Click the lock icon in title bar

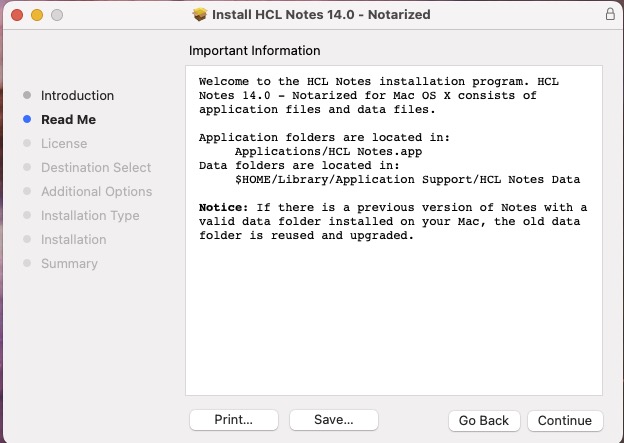[x=610, y=15]
